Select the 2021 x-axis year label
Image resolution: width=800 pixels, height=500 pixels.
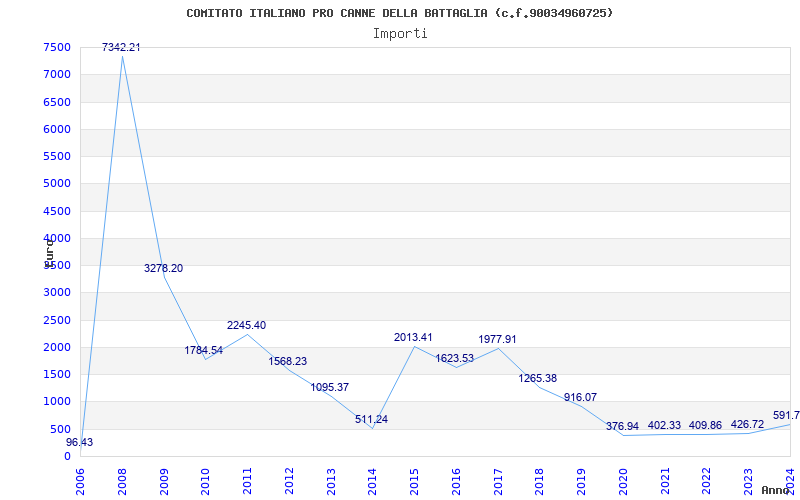coord(665,482)
